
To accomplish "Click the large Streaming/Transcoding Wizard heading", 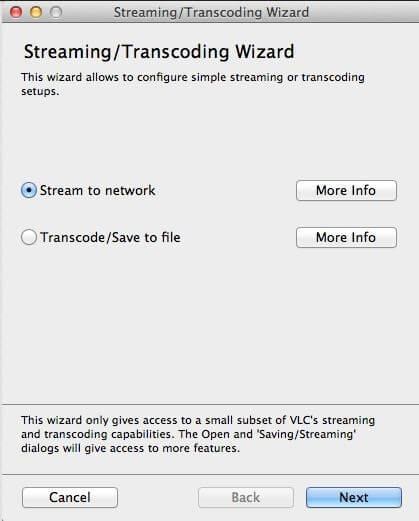I will pyautogui.click(x=159, y=52).
